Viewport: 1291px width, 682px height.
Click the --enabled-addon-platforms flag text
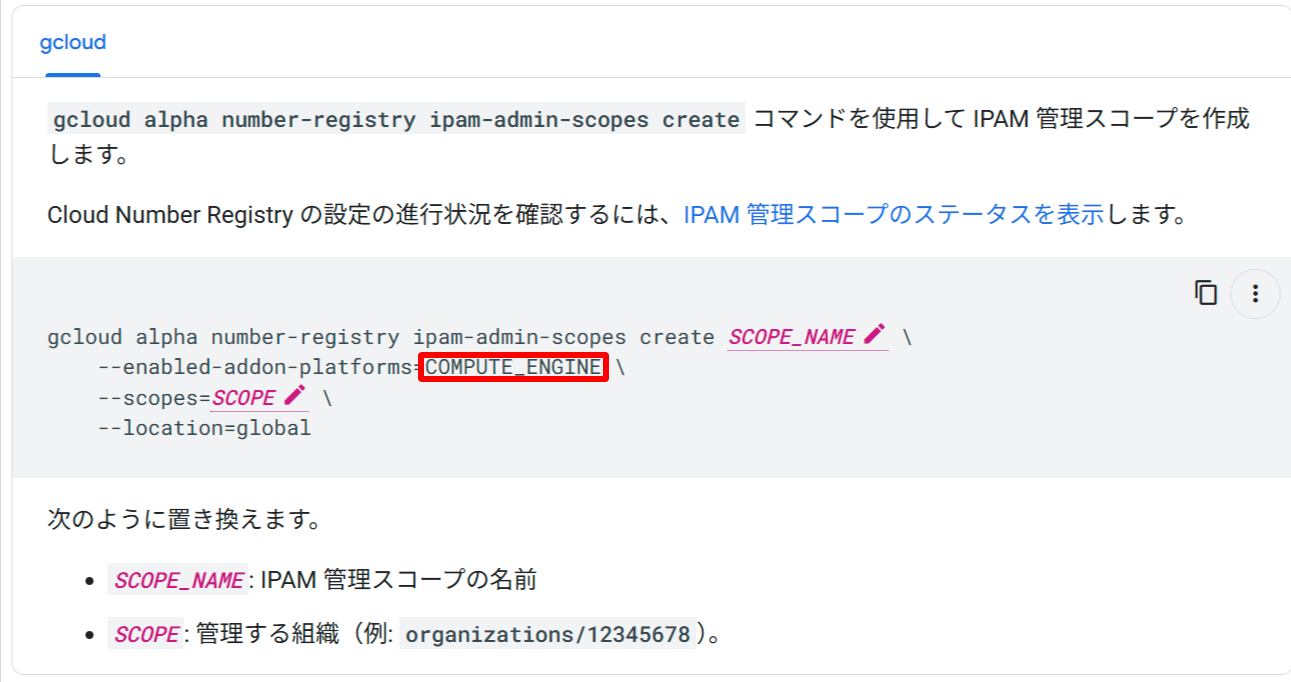pos(255,368)
